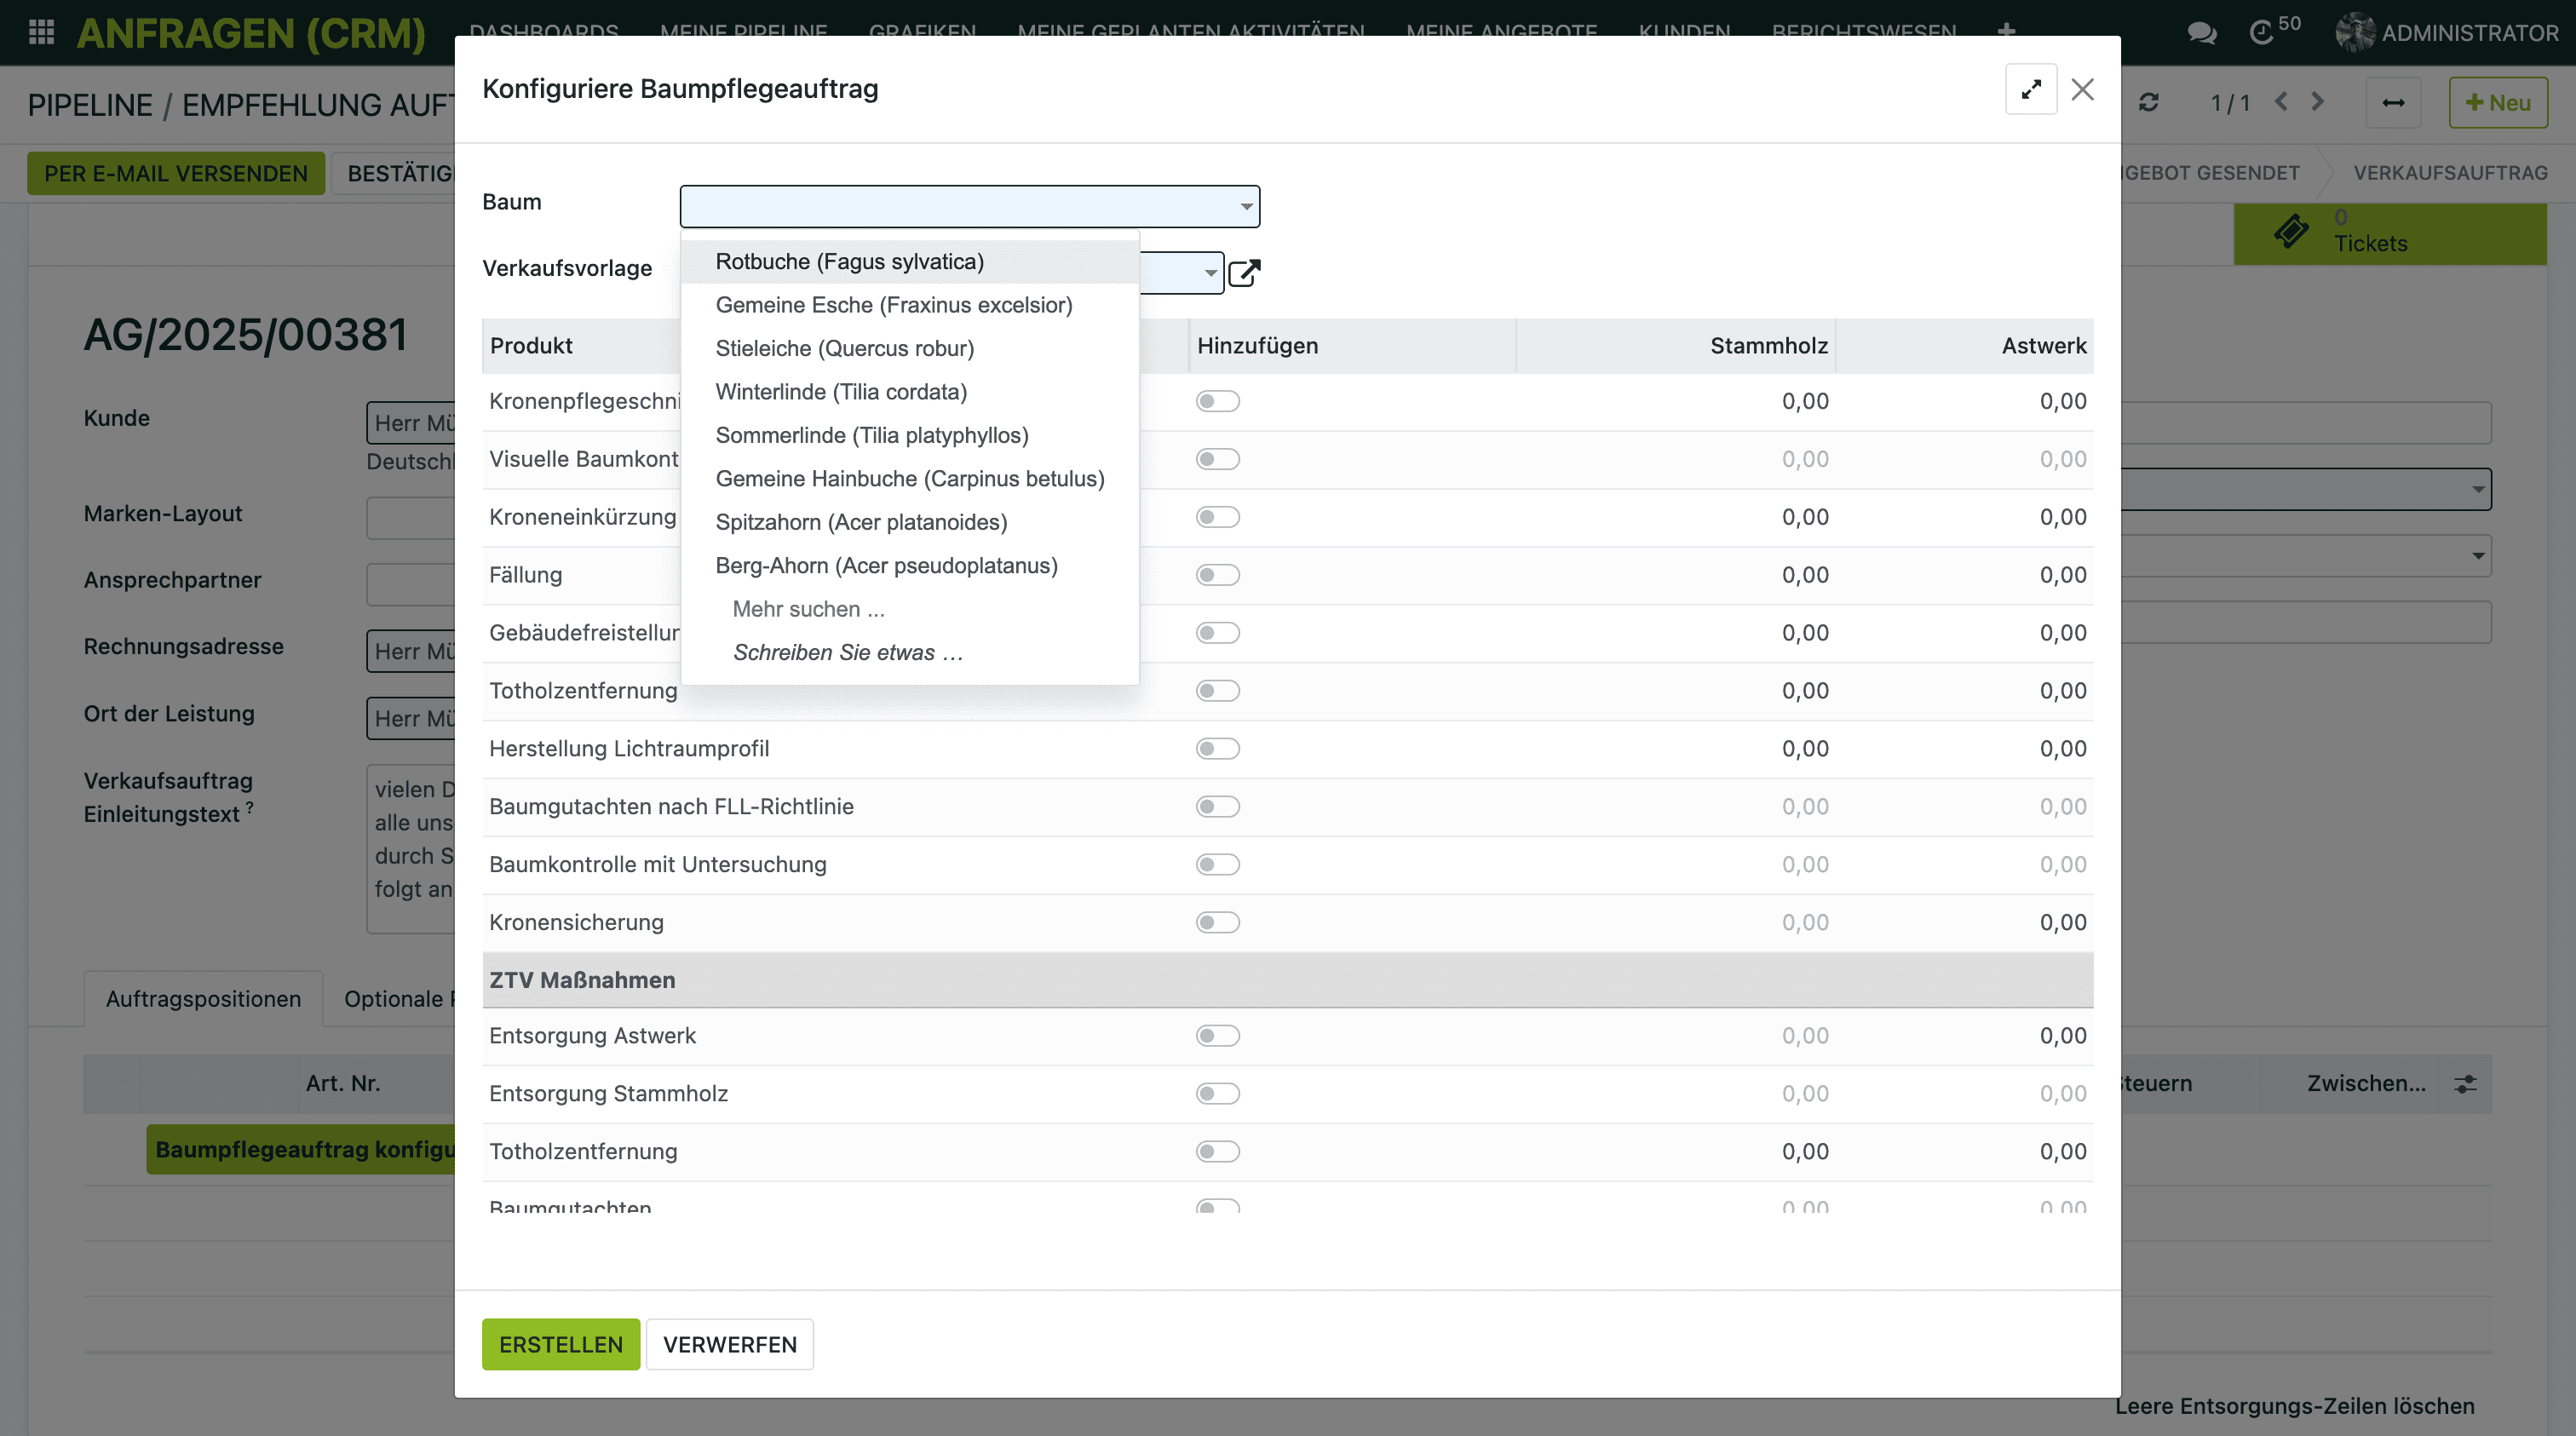Enable Fällung Hinzufügen toggle
This screenshot has width=2576, height=1436.
(x=1217, y=575)
